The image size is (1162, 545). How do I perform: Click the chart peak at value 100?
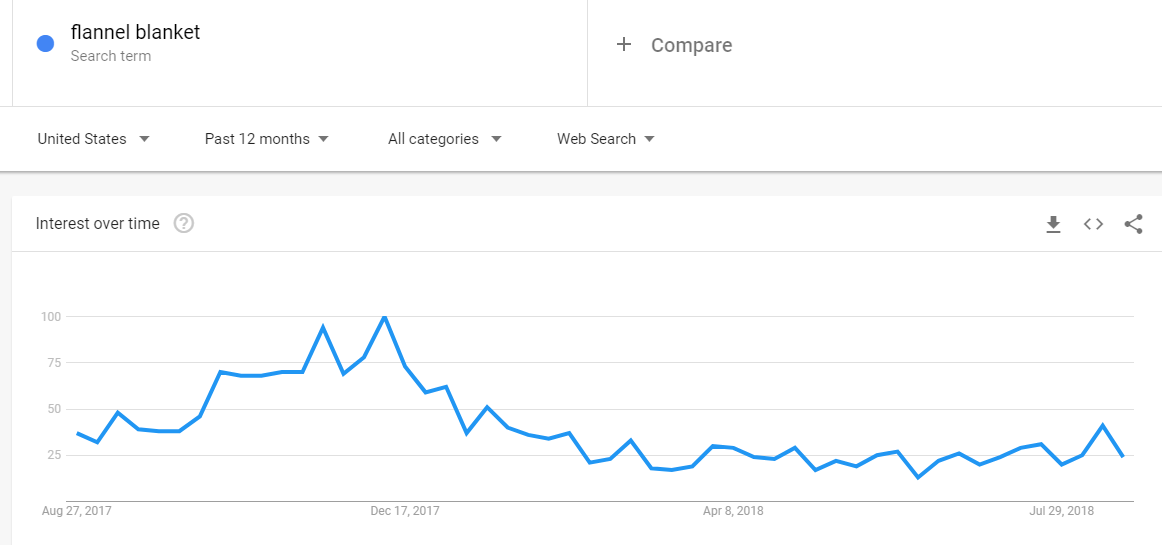click(384, 317)
